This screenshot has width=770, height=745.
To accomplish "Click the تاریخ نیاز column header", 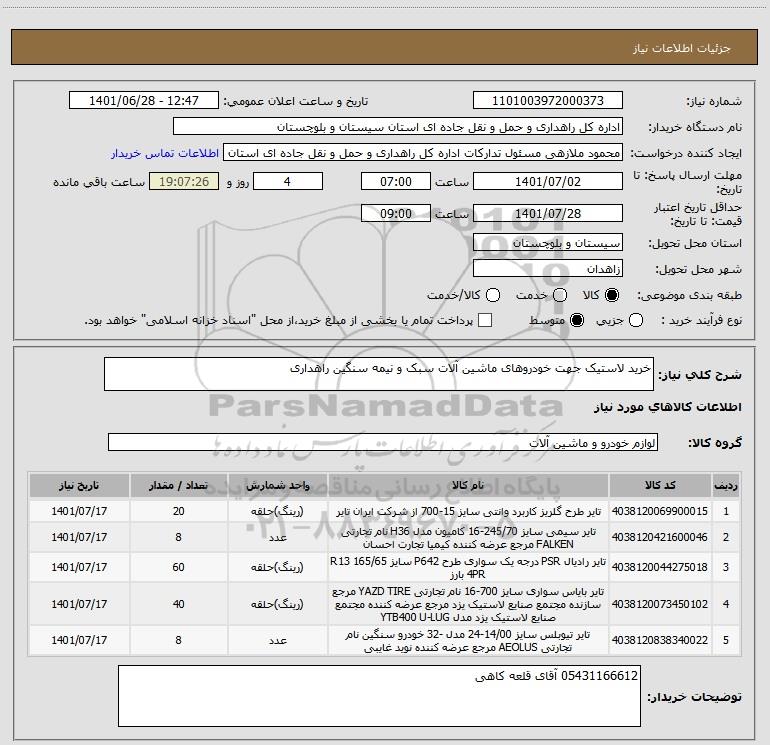I will click(x=79, y=485).
